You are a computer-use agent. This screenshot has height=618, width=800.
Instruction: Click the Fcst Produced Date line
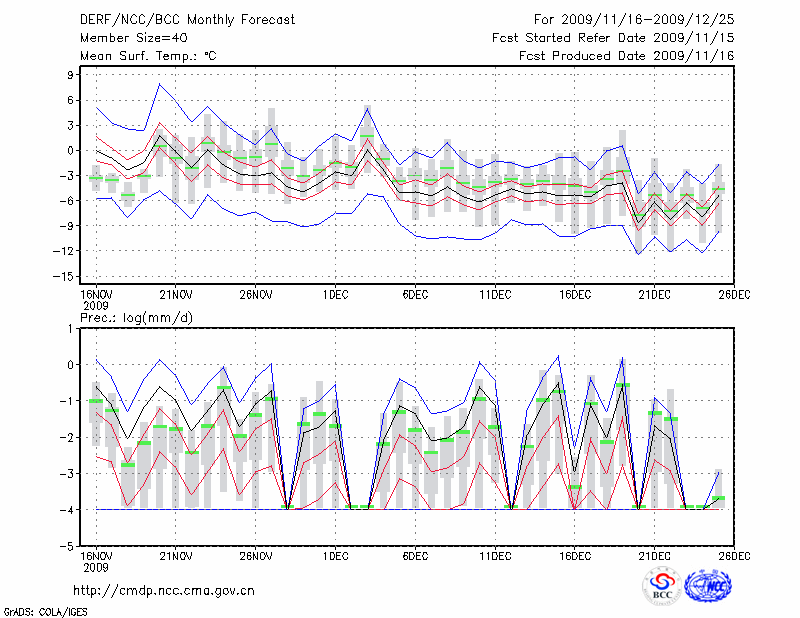626,56
